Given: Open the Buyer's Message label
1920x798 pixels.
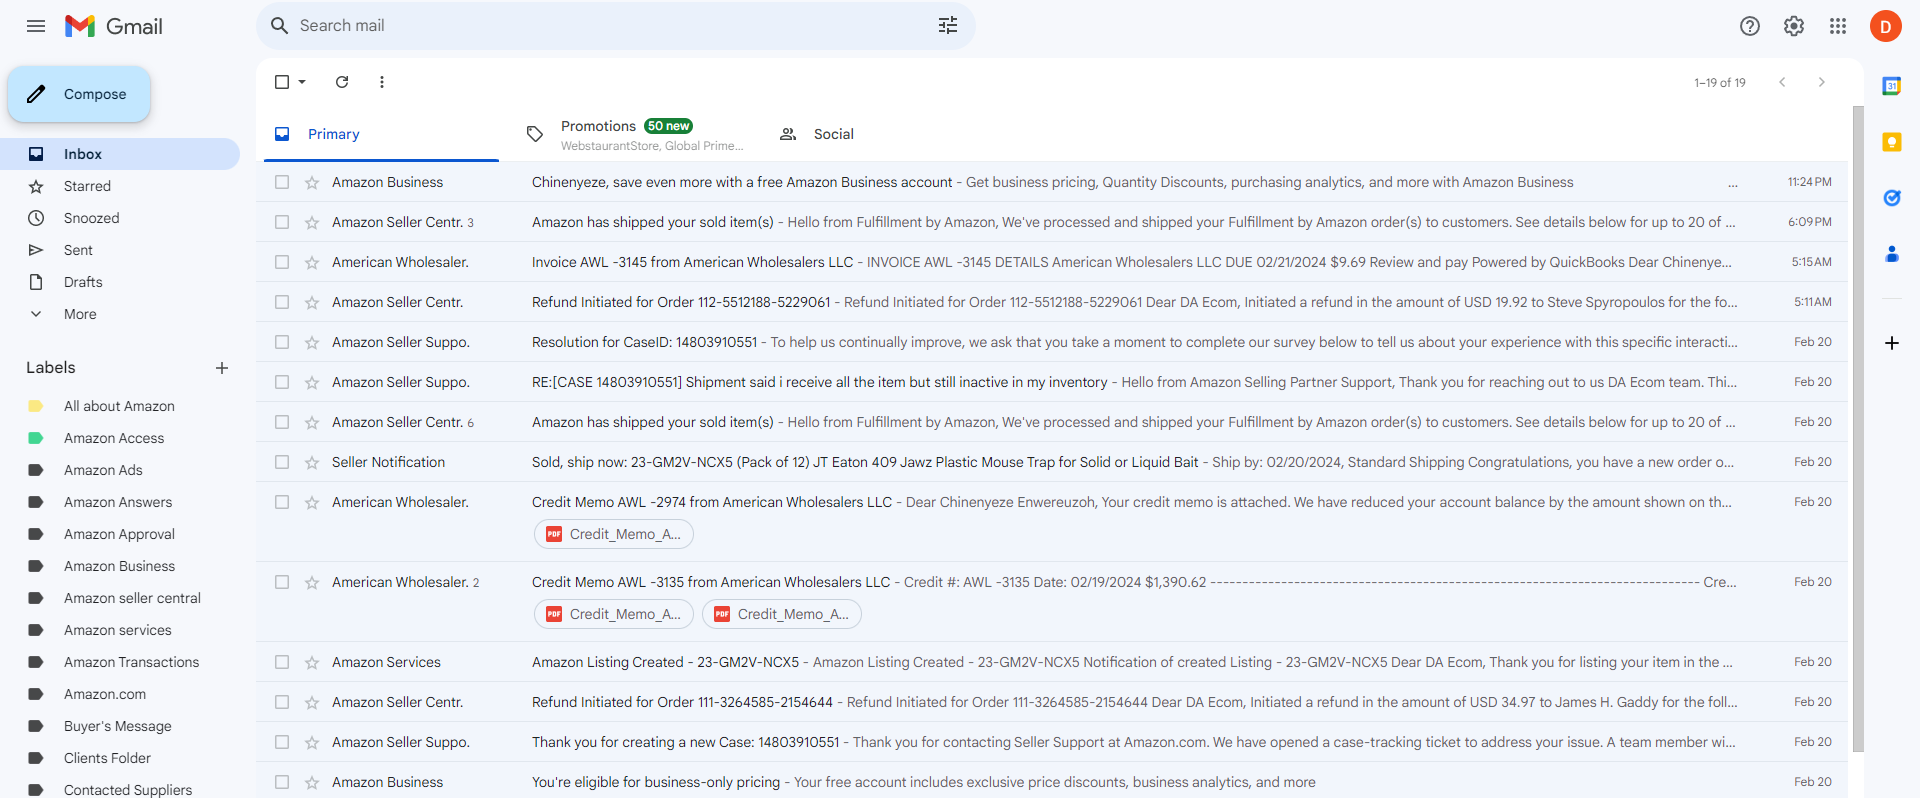Looking at the screenshot, I should [x=120, y=726].
